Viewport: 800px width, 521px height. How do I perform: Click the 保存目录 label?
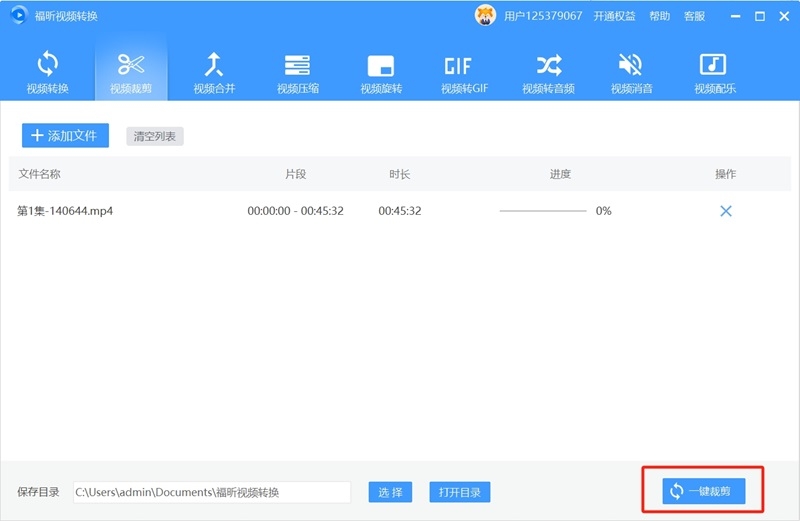(38, 492)
